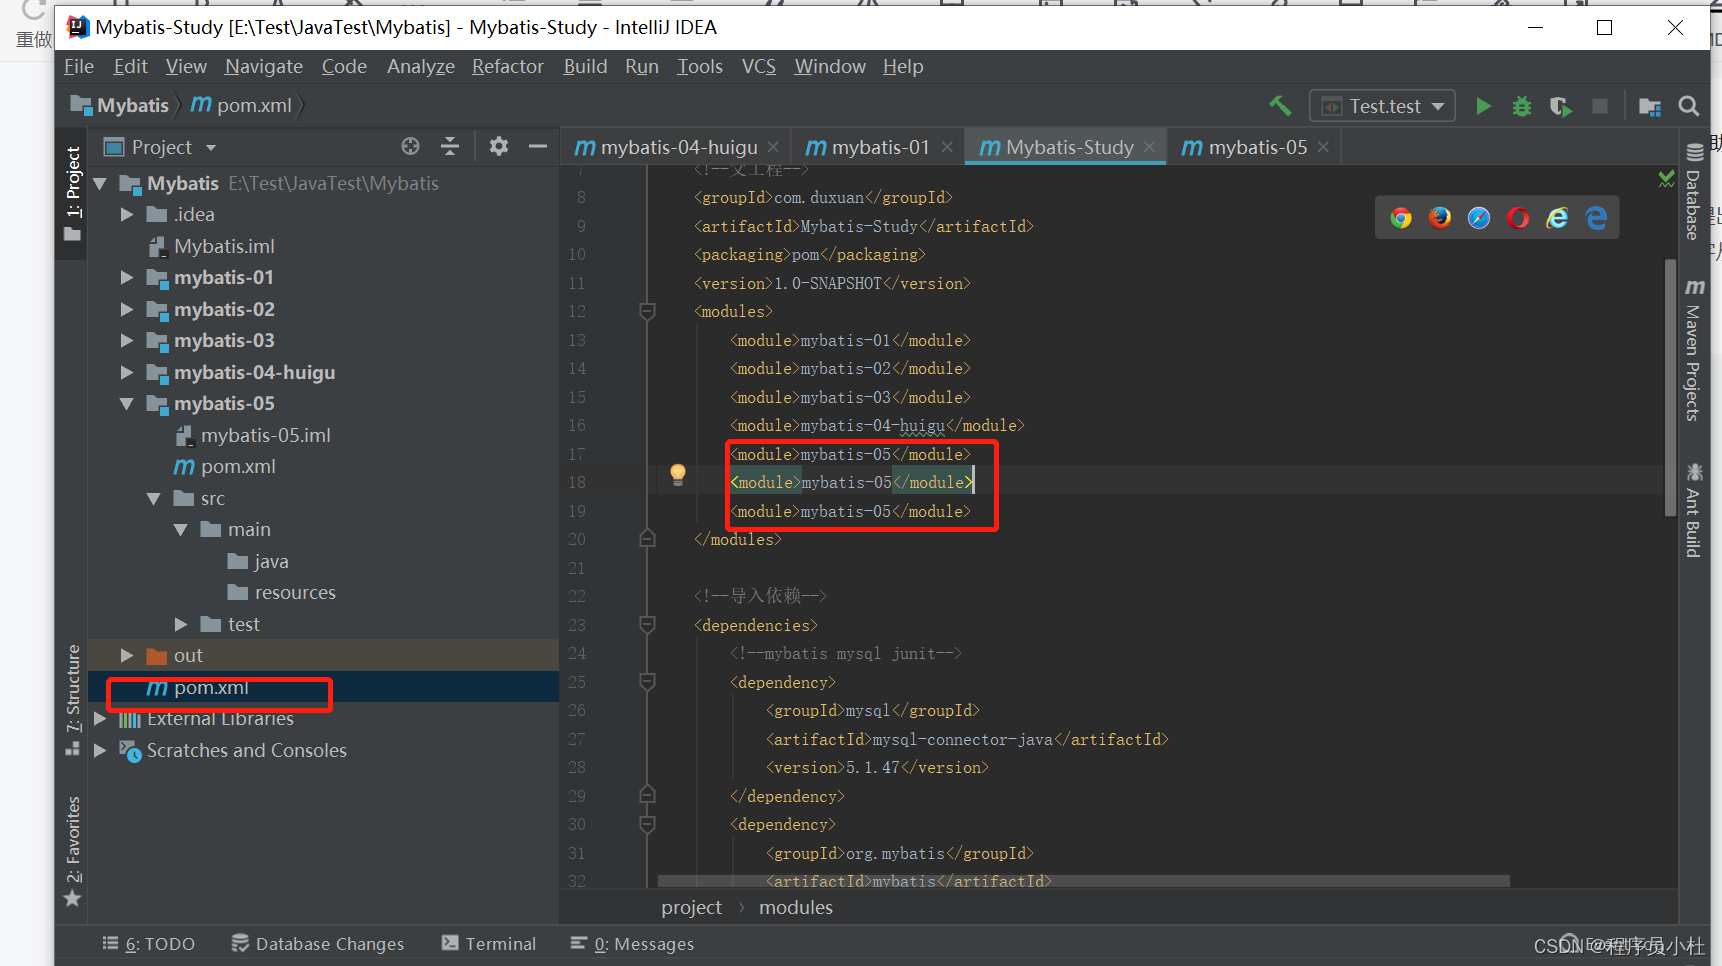Viewport: 1722px width, 966px height.
Task: Open the file in Chrome via the browser icon
Action: [1400, 217]
